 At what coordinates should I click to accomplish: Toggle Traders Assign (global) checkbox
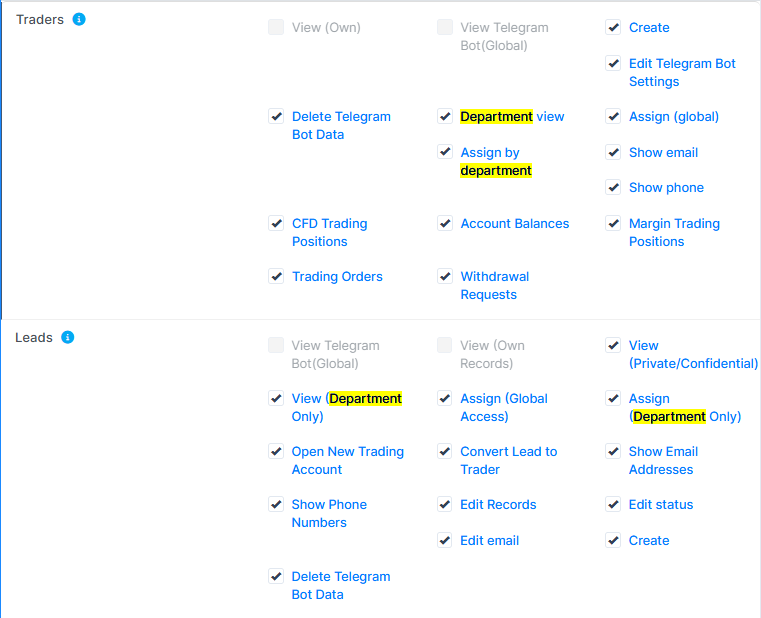613,117
